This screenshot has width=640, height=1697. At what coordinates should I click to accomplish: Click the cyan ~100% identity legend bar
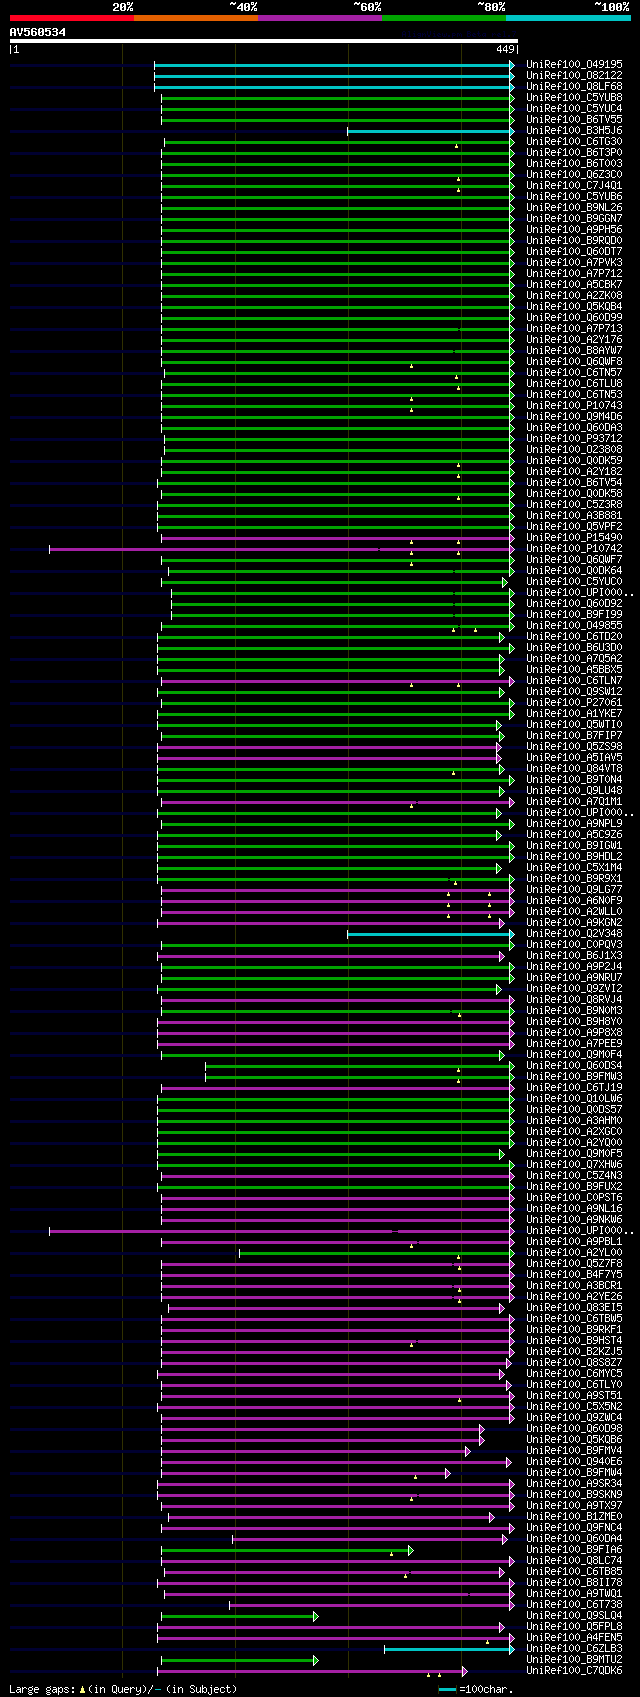pos(568,17)
